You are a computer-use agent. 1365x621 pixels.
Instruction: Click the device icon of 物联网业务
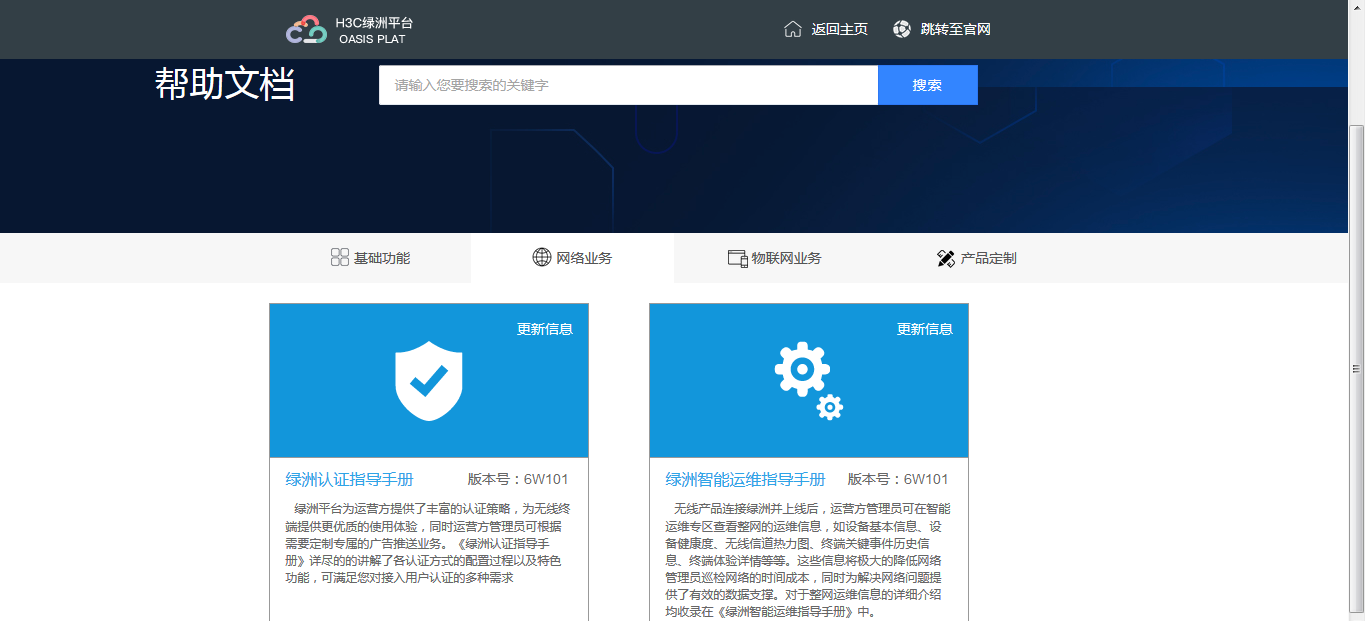(x=738, y=258)
